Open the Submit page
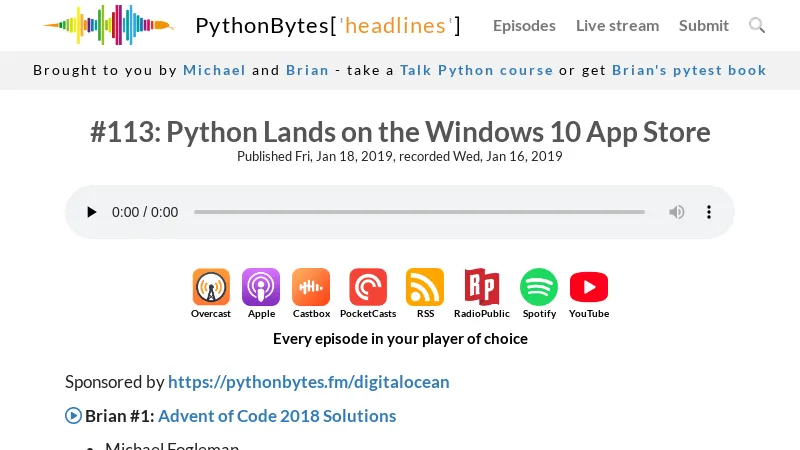 coord(704,25)
